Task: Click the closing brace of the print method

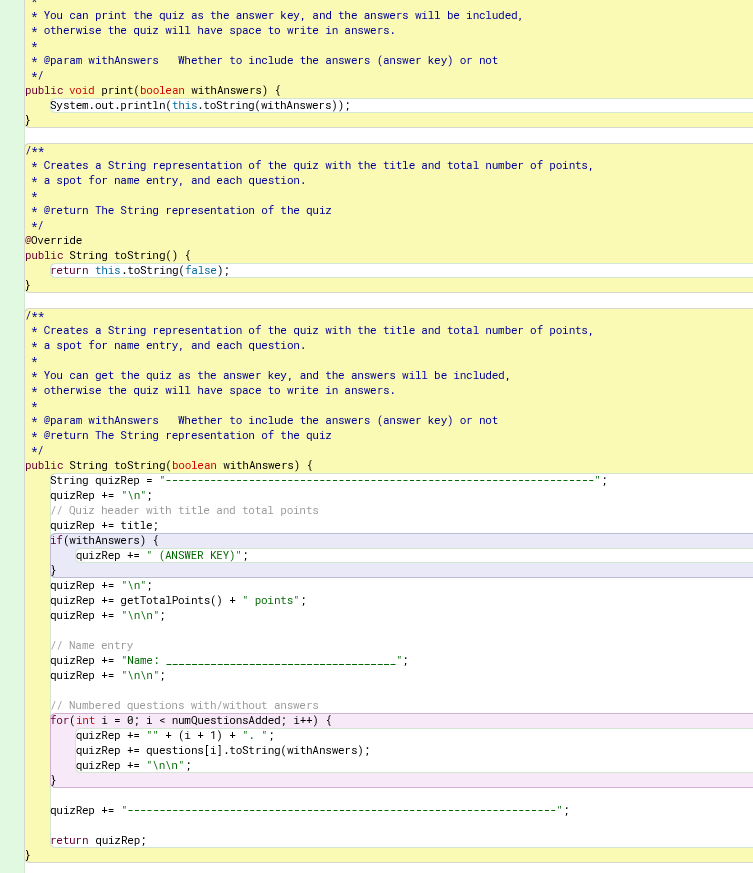Action: 28,120
